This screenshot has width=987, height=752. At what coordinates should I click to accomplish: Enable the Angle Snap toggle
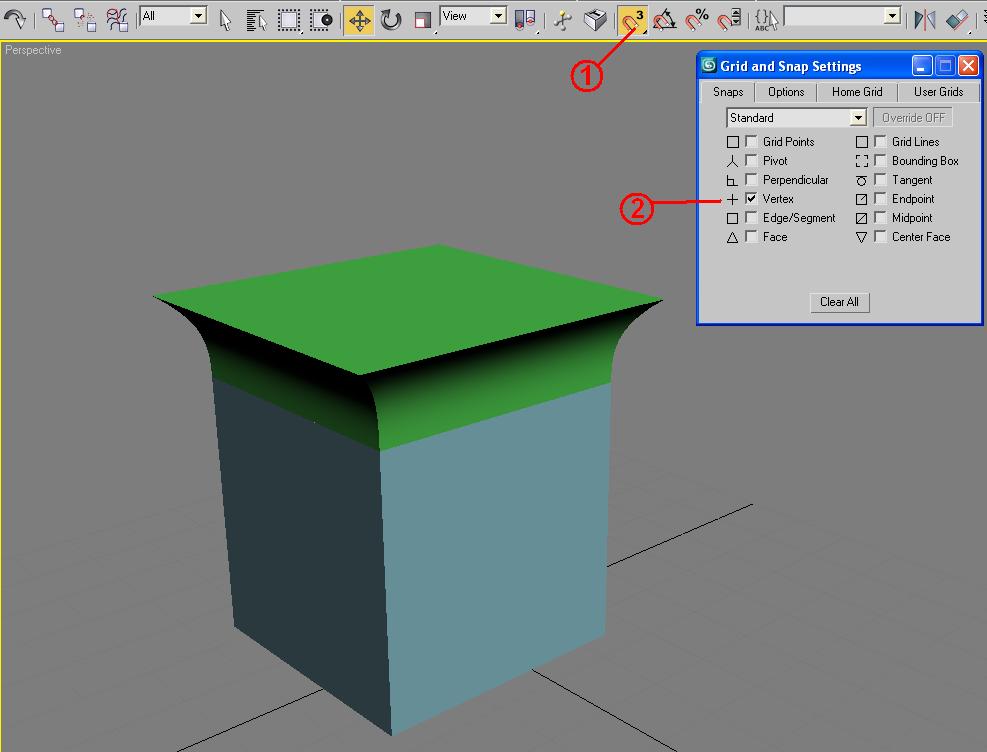664,19
